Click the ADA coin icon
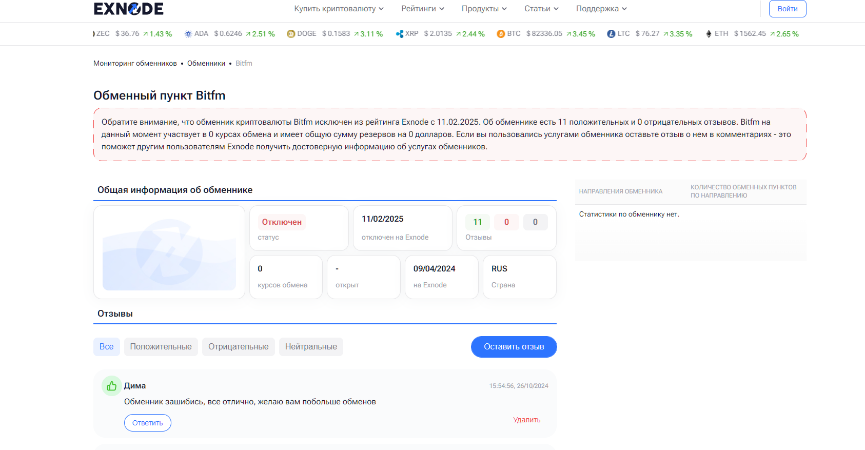 point(188,34)
